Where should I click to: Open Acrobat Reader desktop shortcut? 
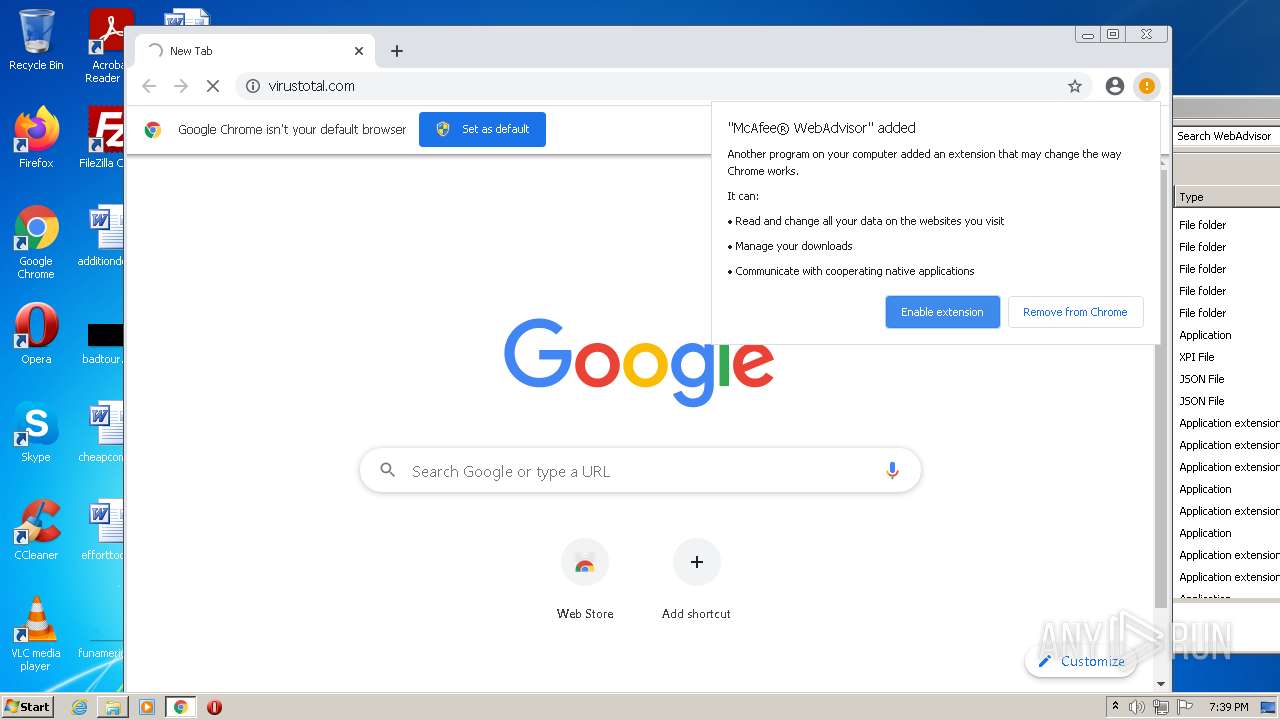(104, 46)
